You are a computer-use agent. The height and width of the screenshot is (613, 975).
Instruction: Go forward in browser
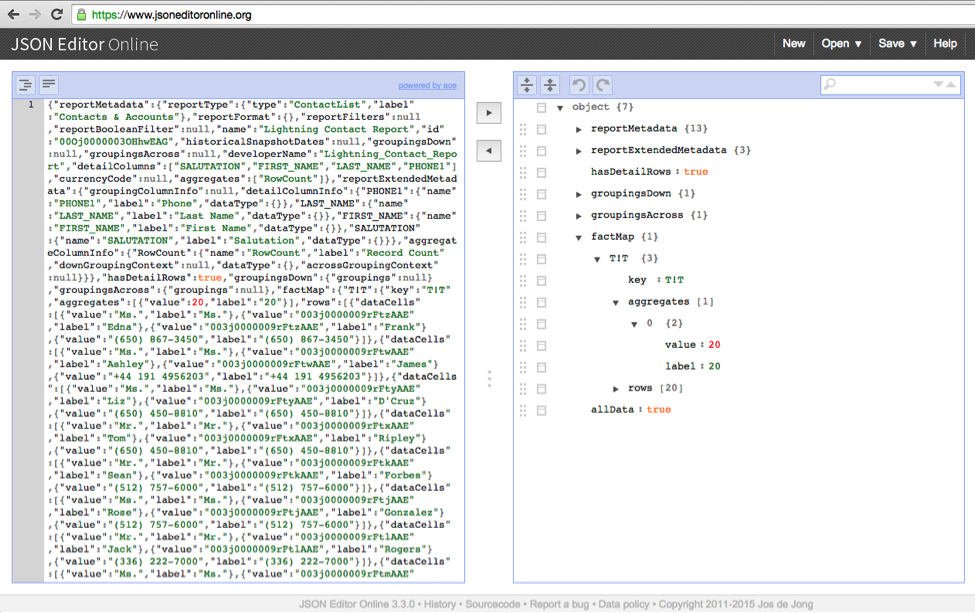point(35,14)
